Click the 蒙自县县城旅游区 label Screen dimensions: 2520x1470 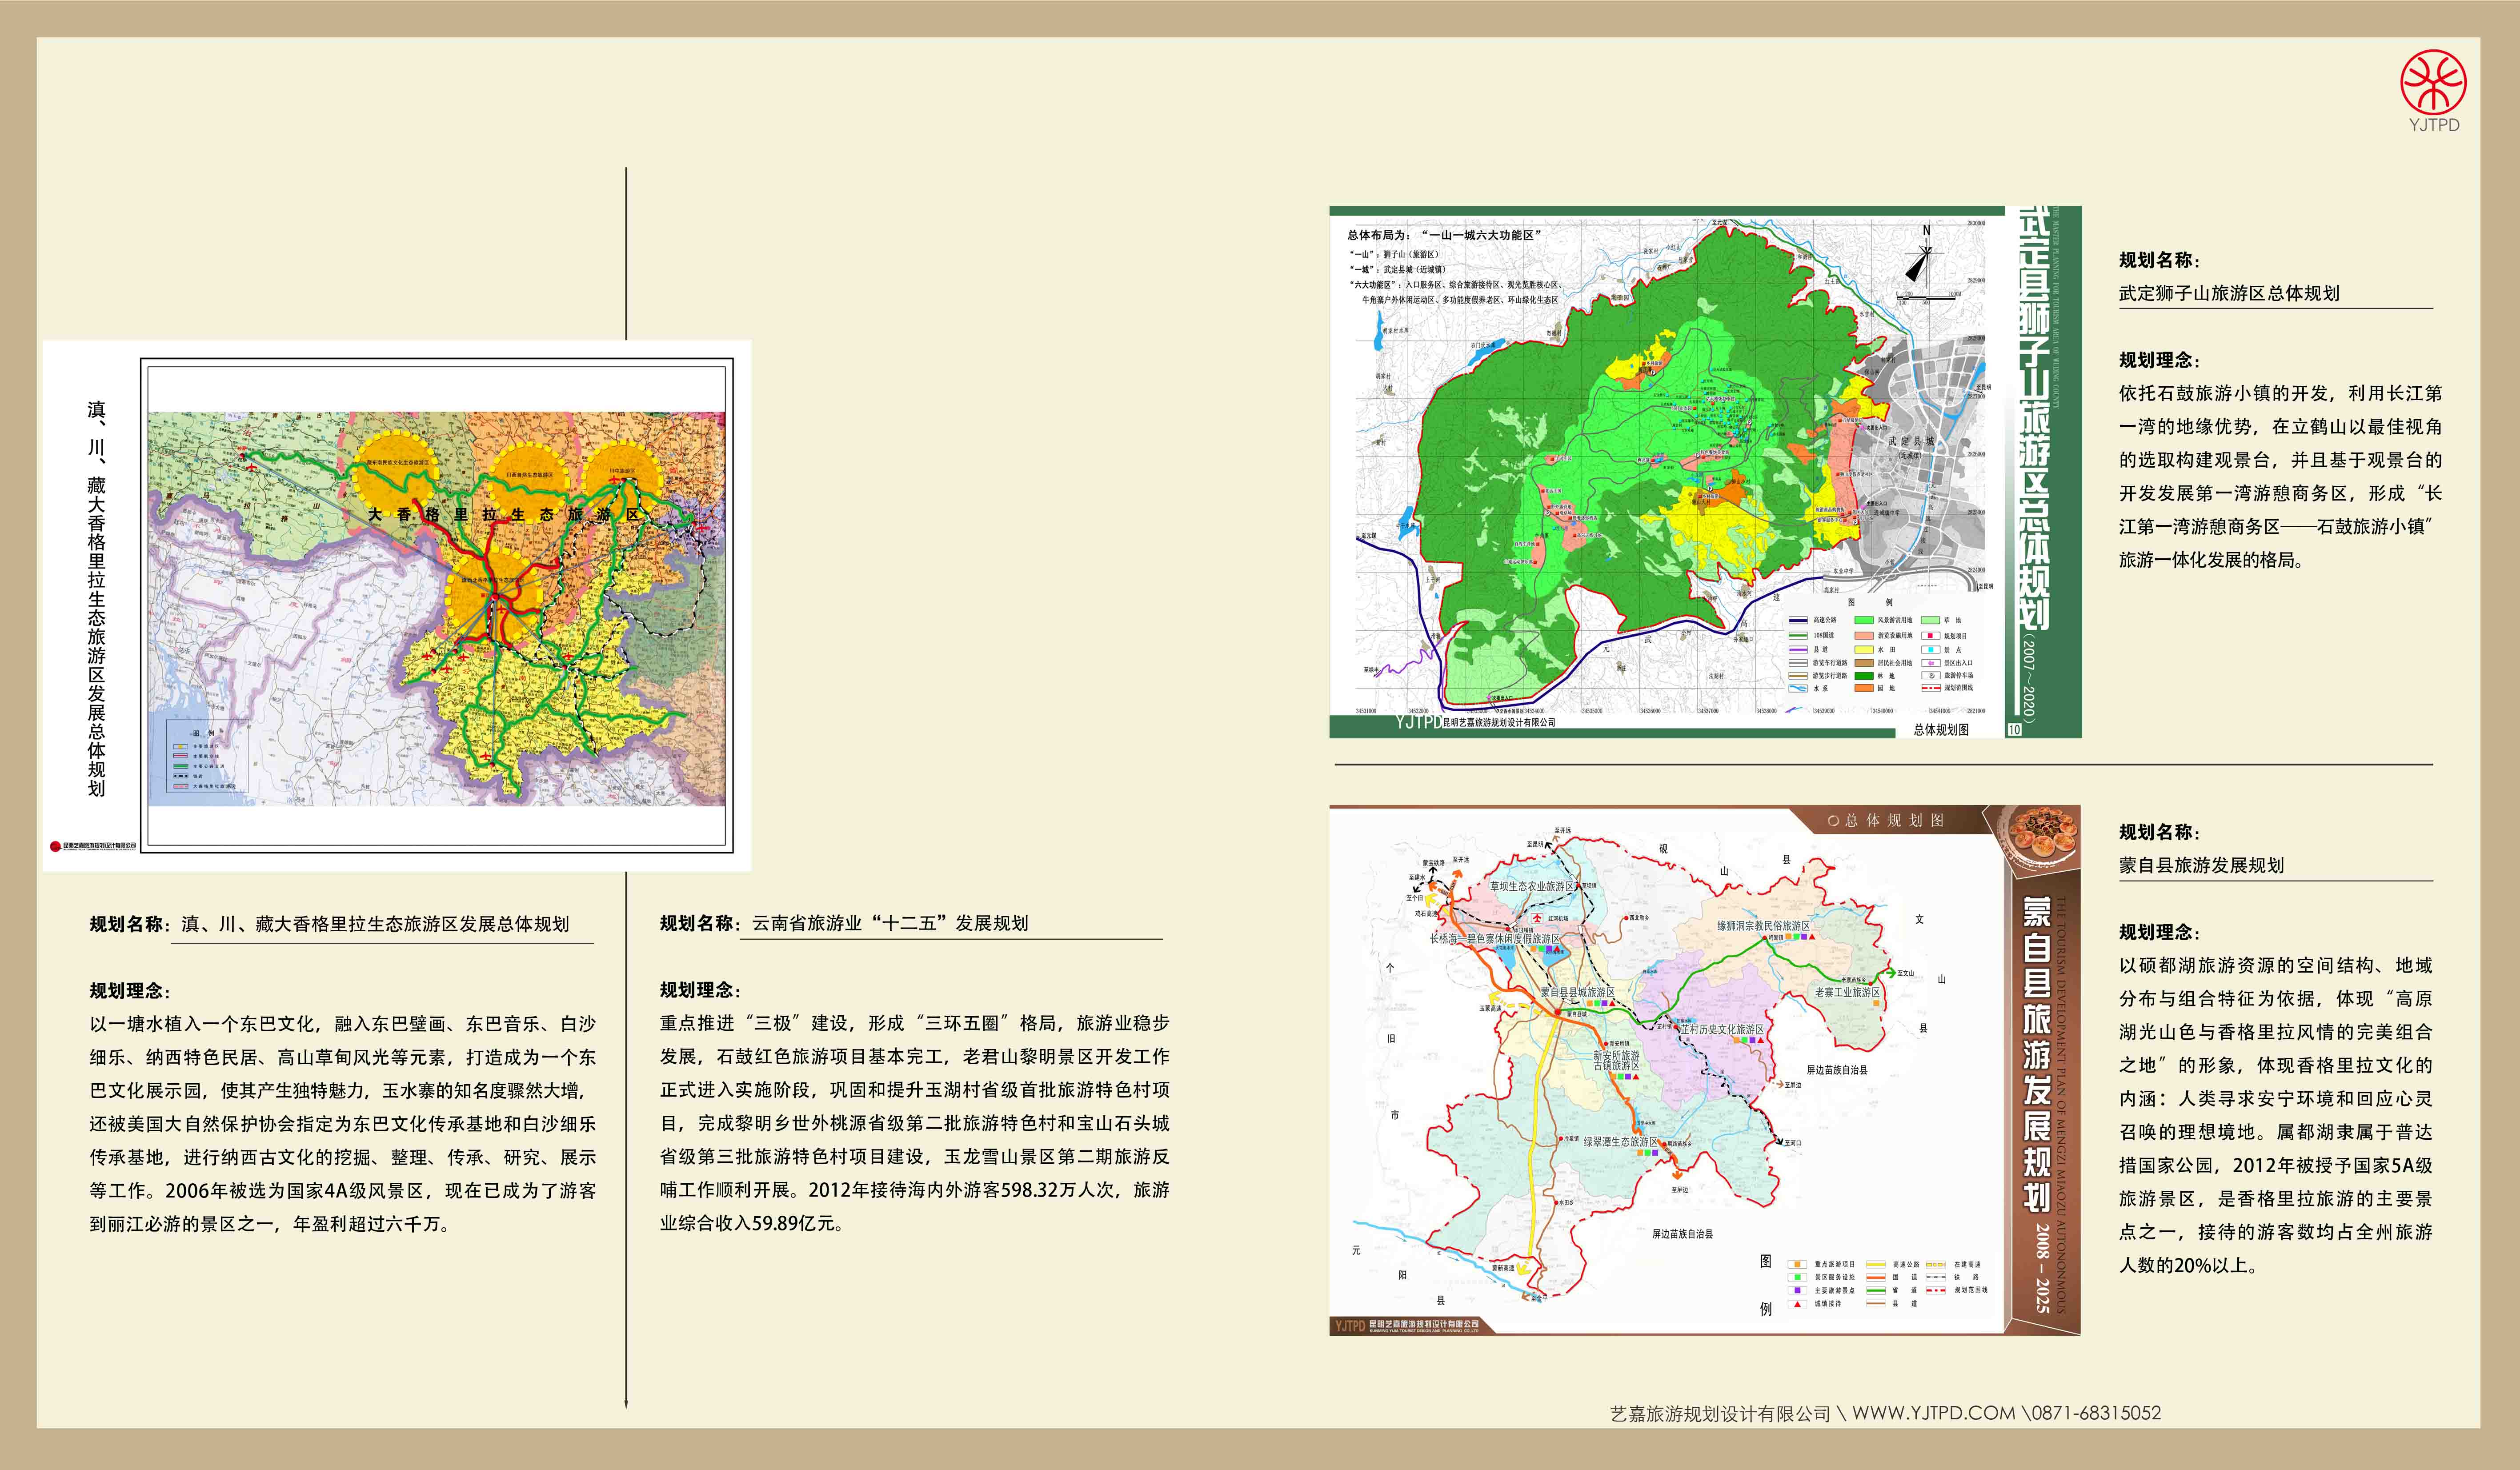[x=1577, y=992]
